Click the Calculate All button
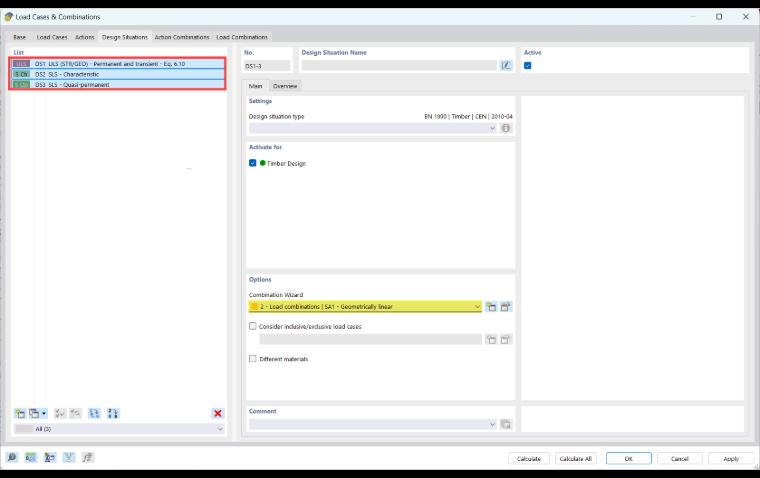This screenshot has height=478, width=760. (575, 459)
